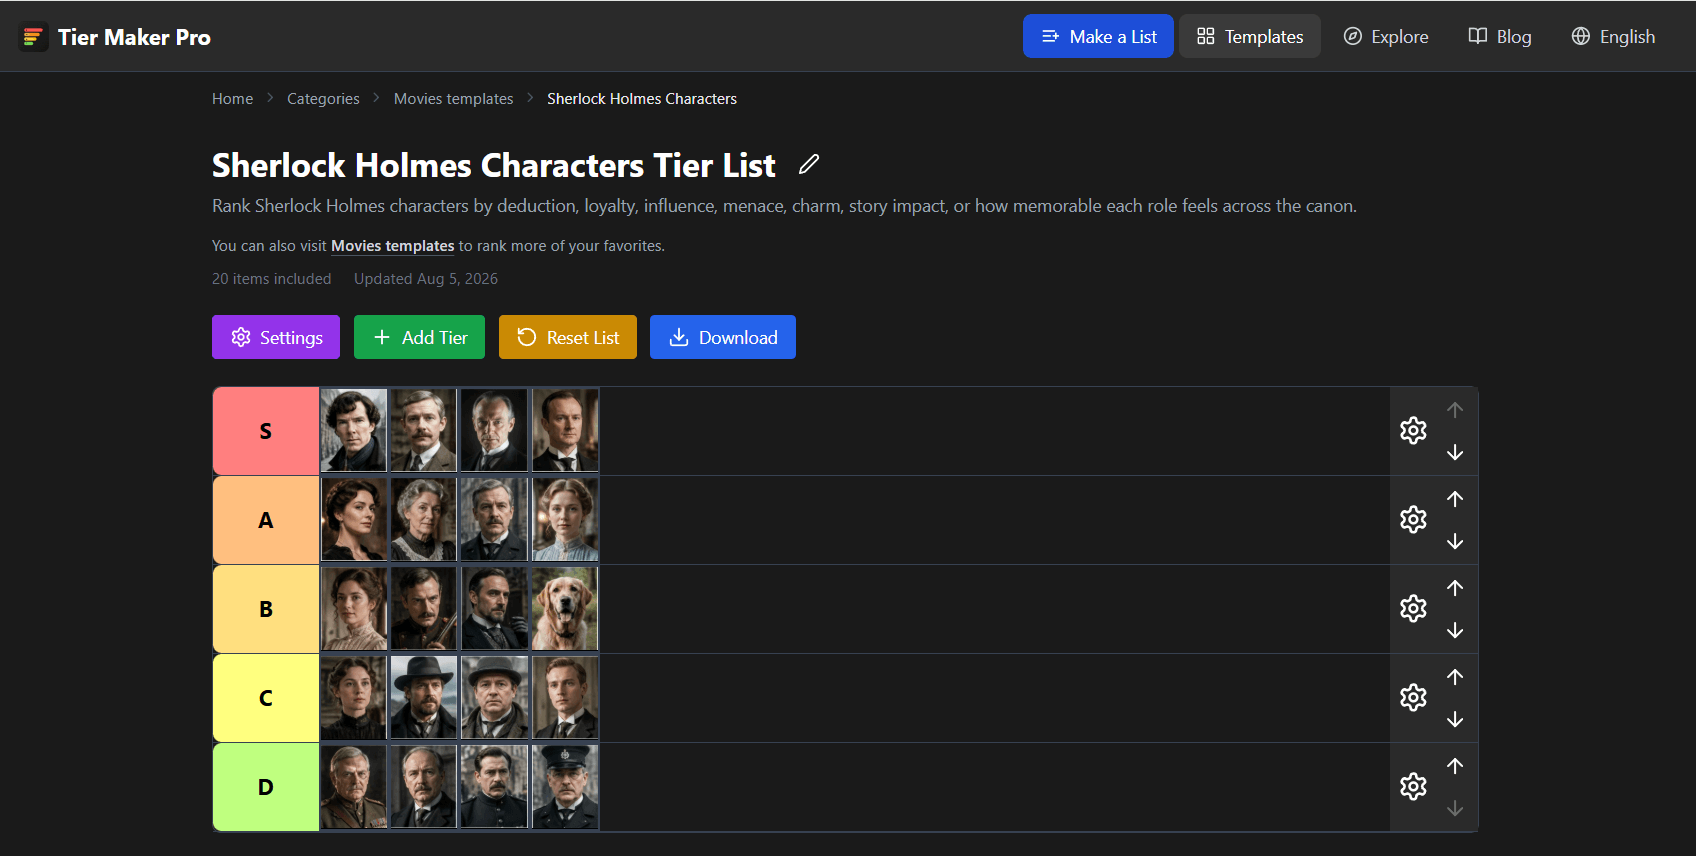Select first C tier woman portrait
The width and height of the screenshot is (1696, 856).
coord(354,697)
